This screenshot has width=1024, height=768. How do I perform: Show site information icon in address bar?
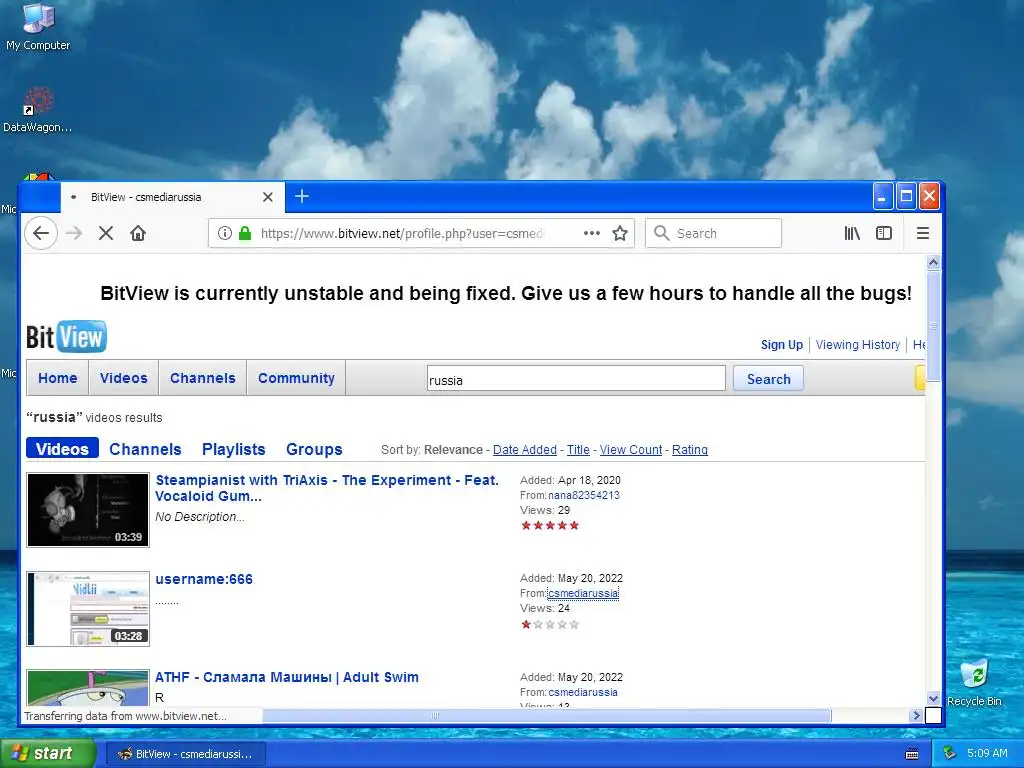point(225,233)
